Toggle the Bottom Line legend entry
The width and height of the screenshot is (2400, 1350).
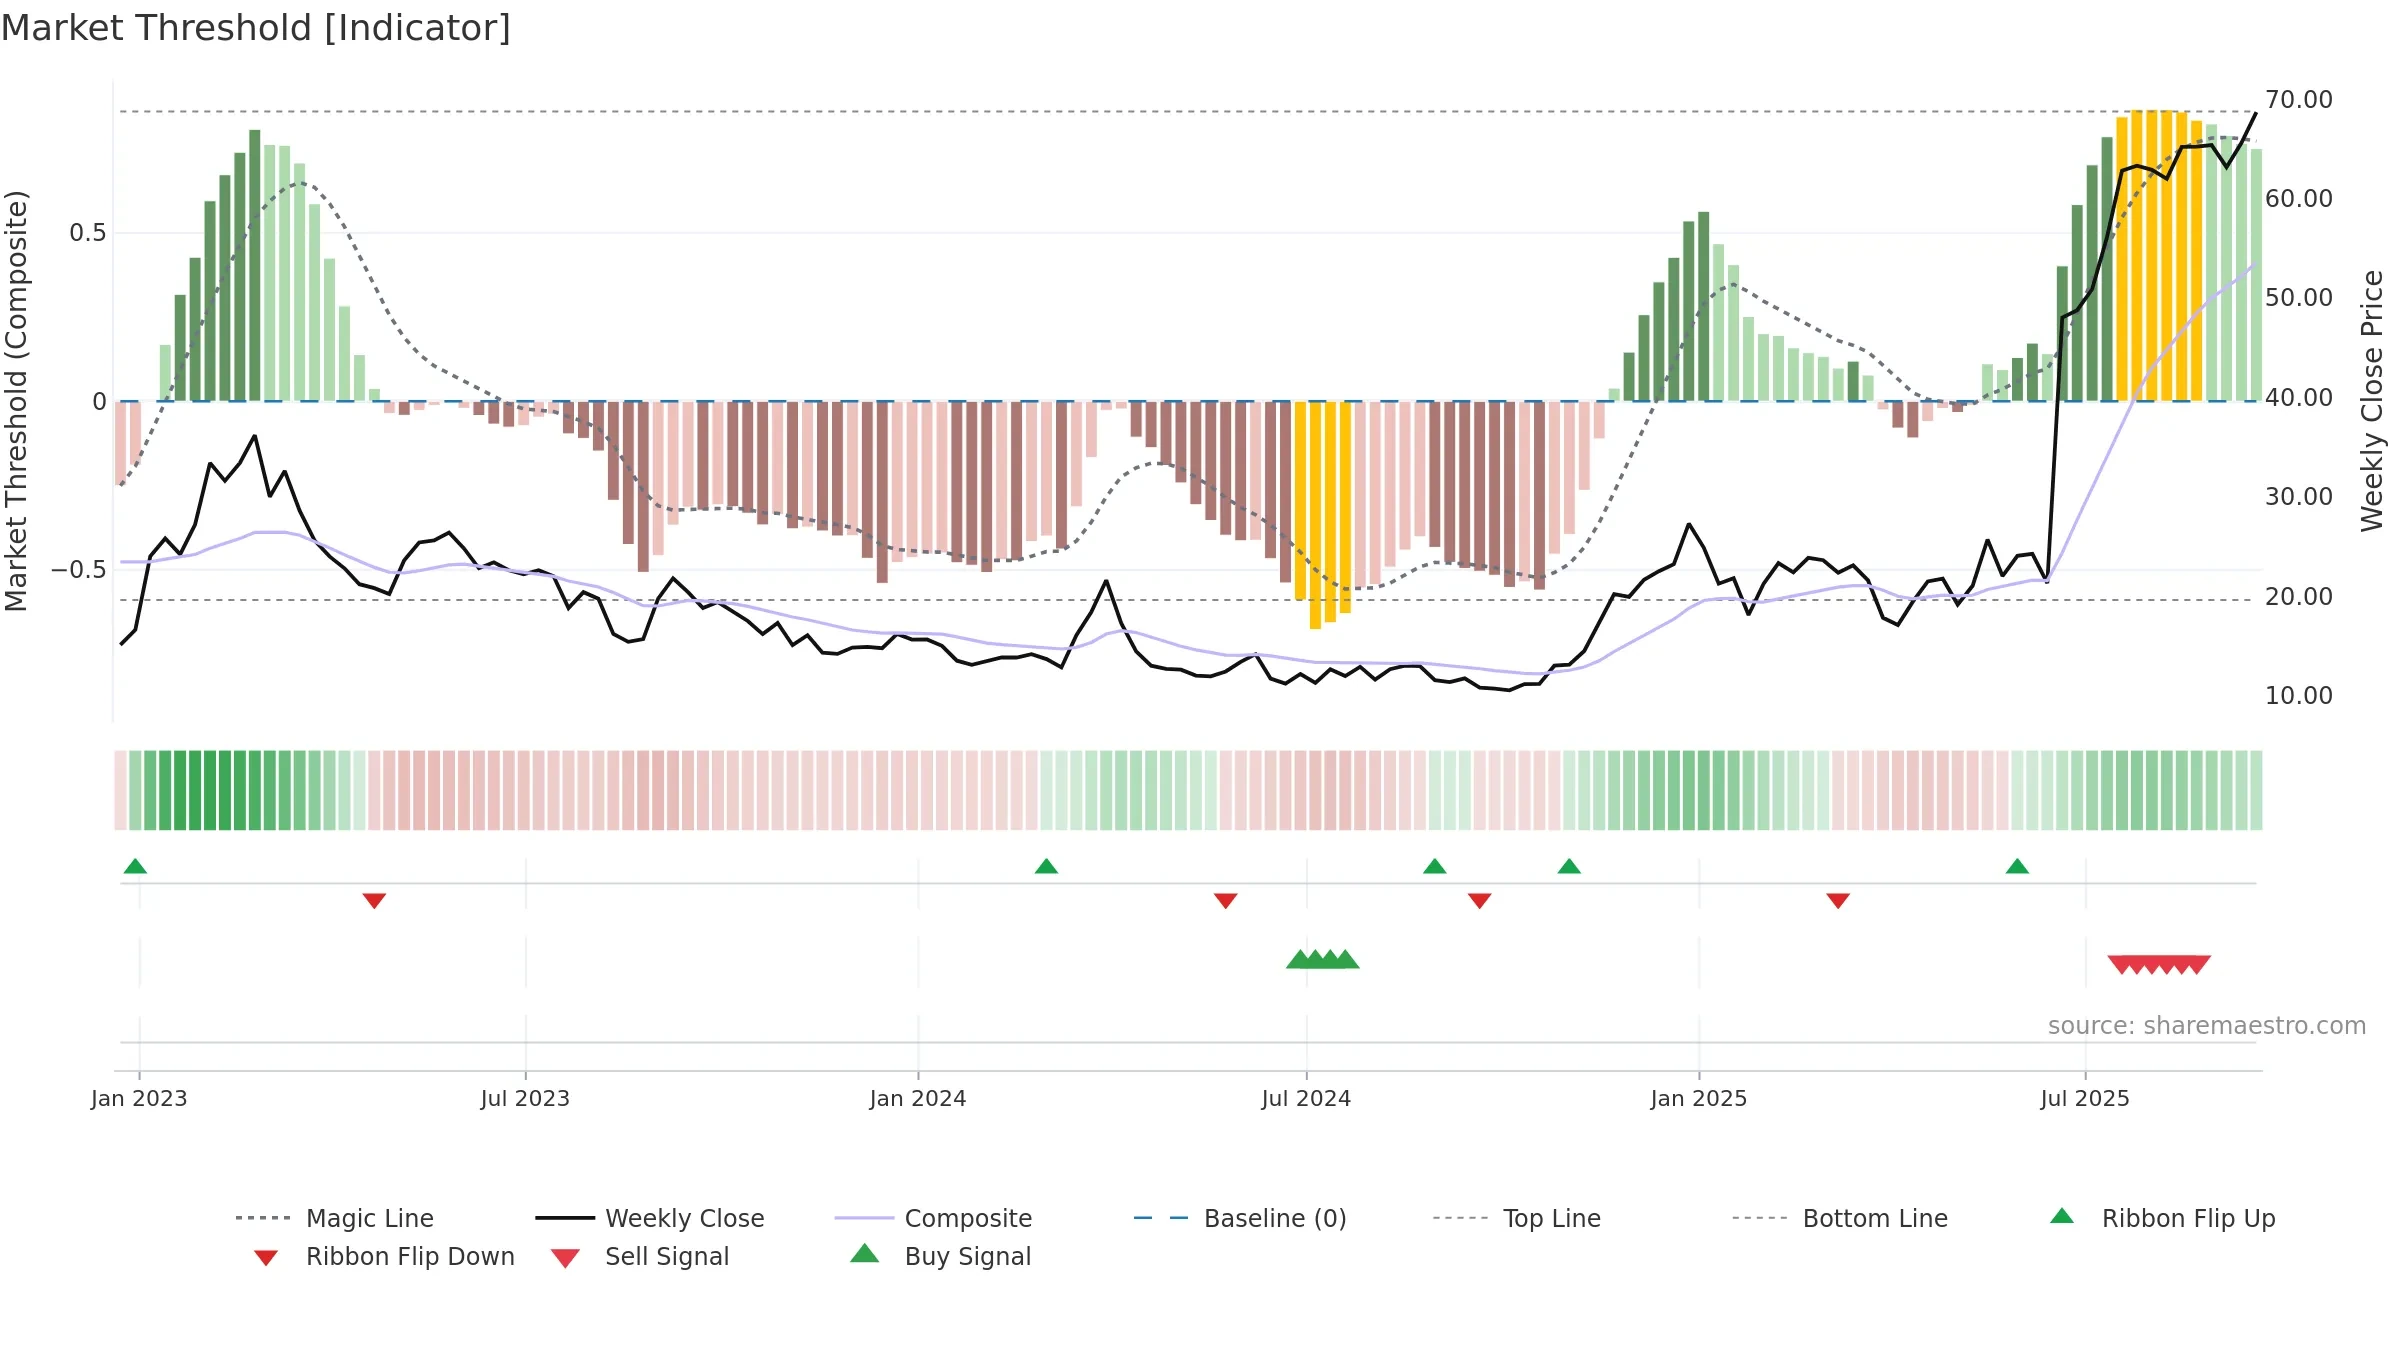click(x=1840, y=1218)
